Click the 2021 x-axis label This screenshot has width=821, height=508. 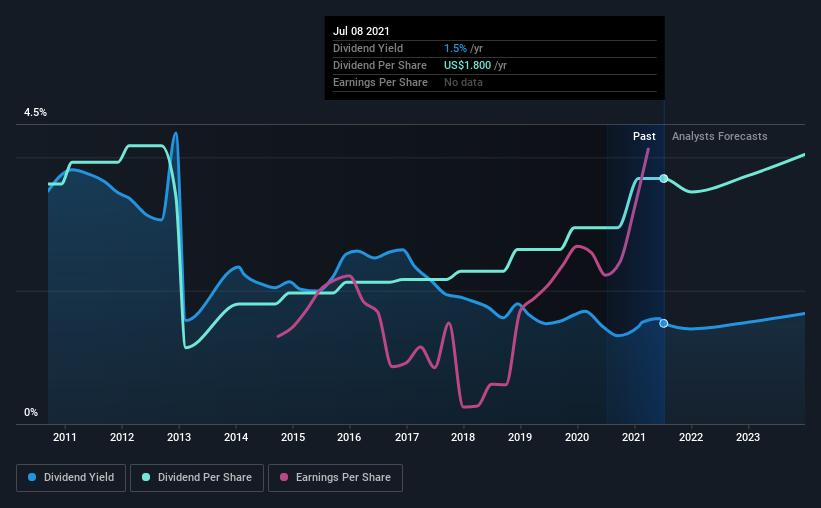(634, 437)
